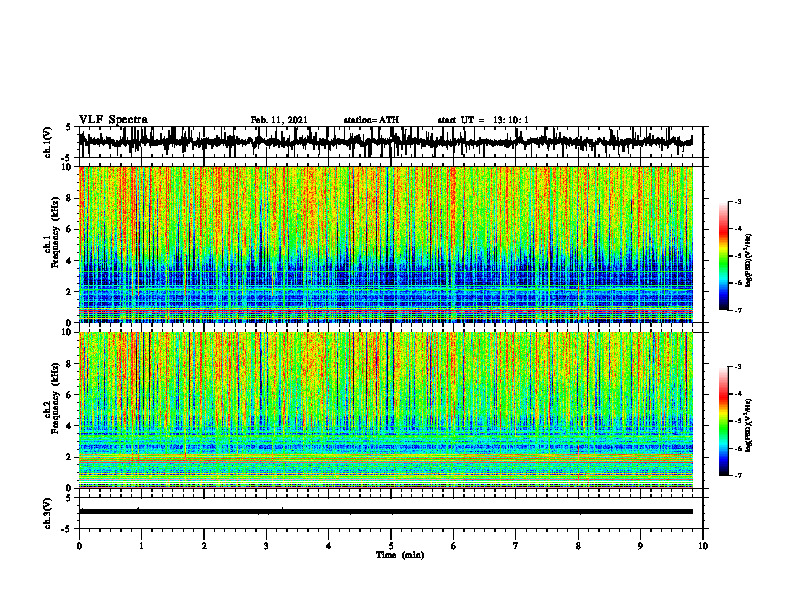Click the 'station=ATH' label
This screenshot has height=612, width=792.
coord(371,120)
